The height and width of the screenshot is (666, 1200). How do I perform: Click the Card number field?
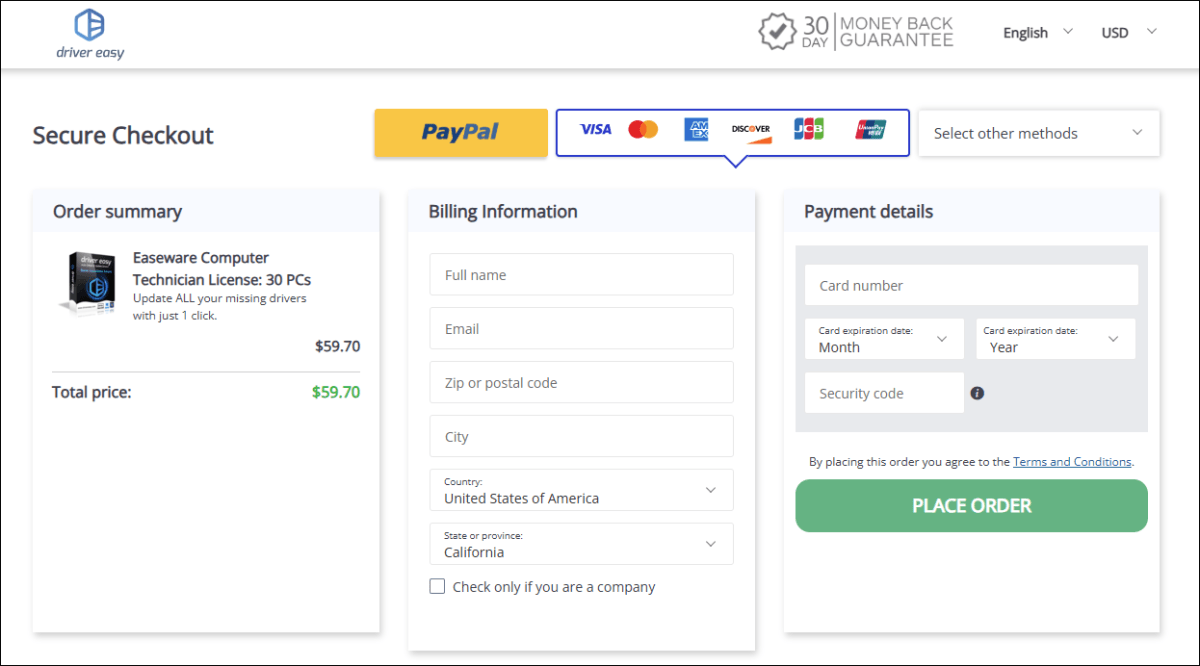tap(971, 285)
